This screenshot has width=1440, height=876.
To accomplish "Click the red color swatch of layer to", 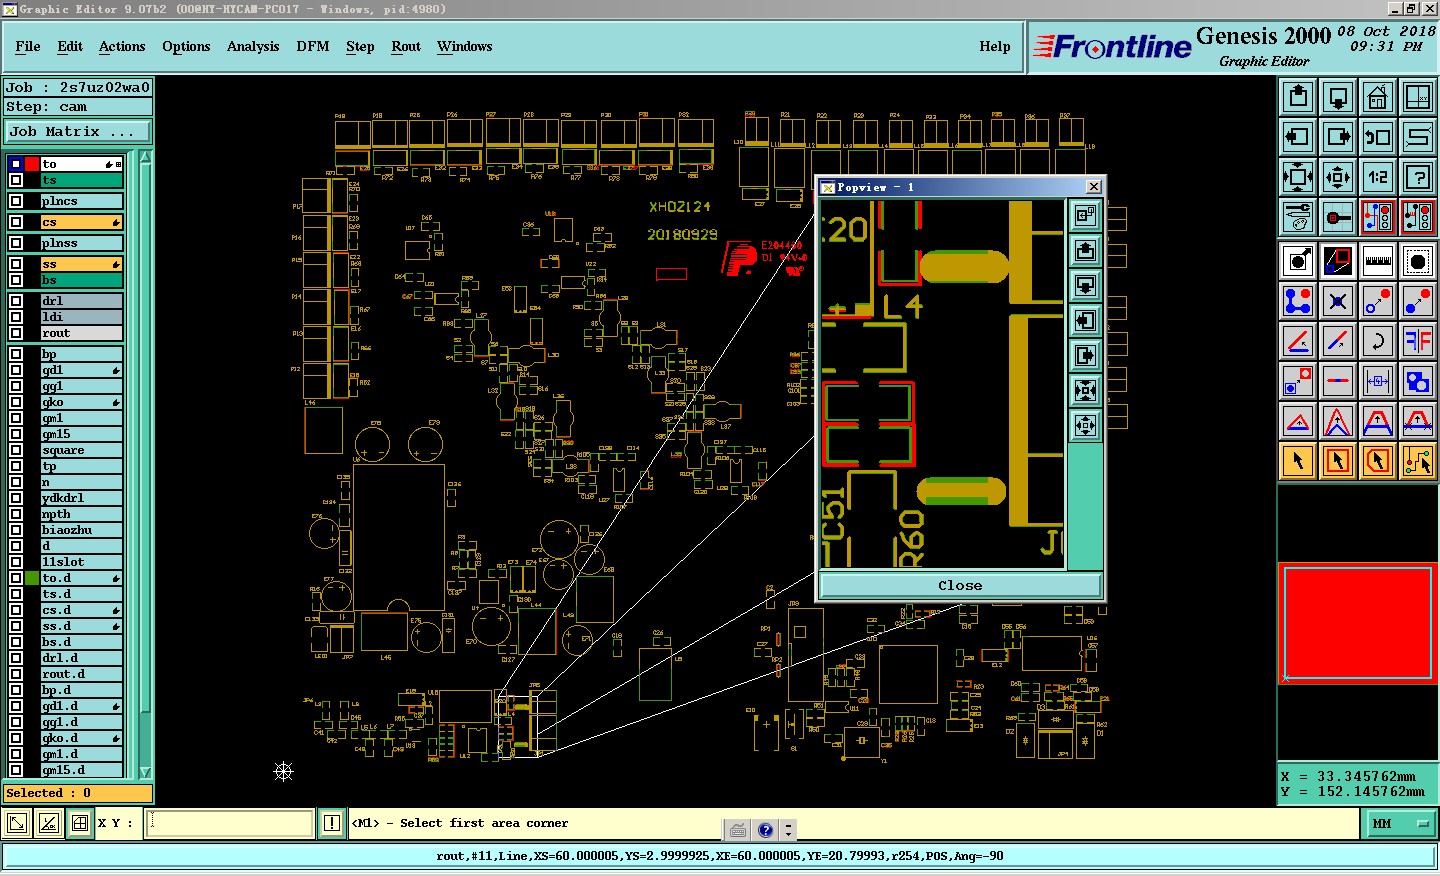I will pyautogui.click(x=32, y=164).
